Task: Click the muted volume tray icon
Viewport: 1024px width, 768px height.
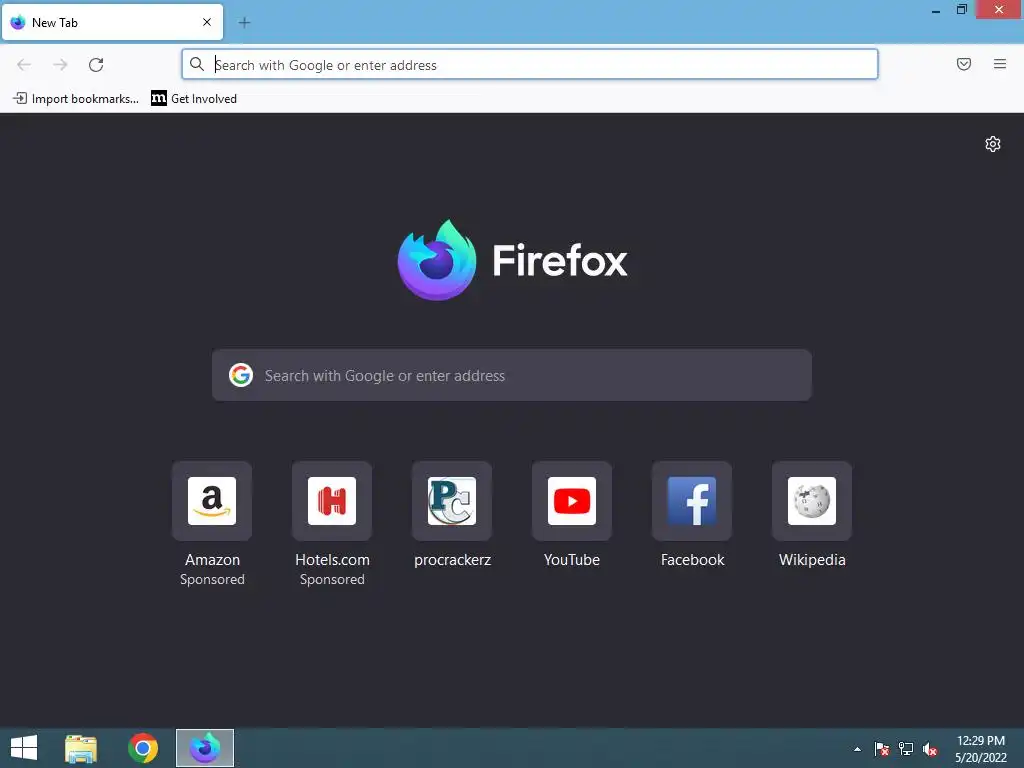Action: (x=930, y=749)
